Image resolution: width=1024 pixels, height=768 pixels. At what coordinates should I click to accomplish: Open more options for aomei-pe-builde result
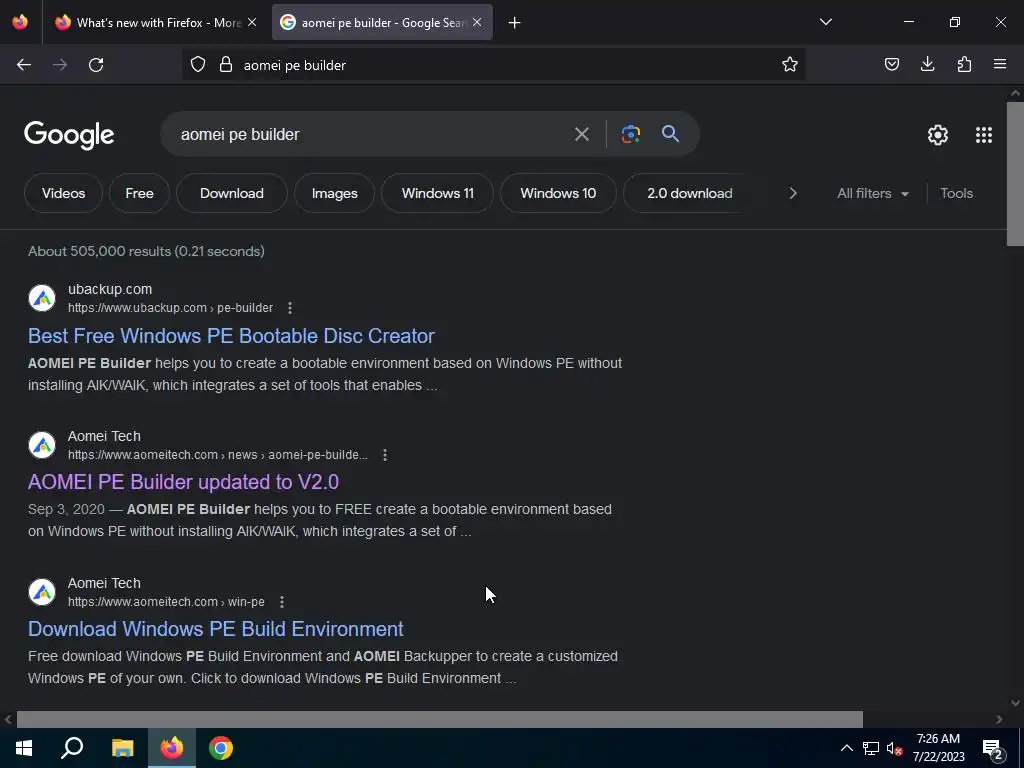(385, 455)
